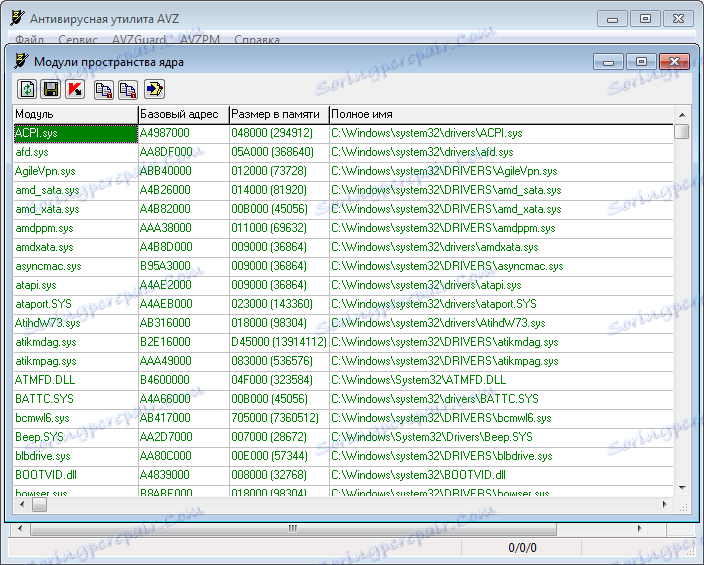Open the Справка menu

pos(257,40)
